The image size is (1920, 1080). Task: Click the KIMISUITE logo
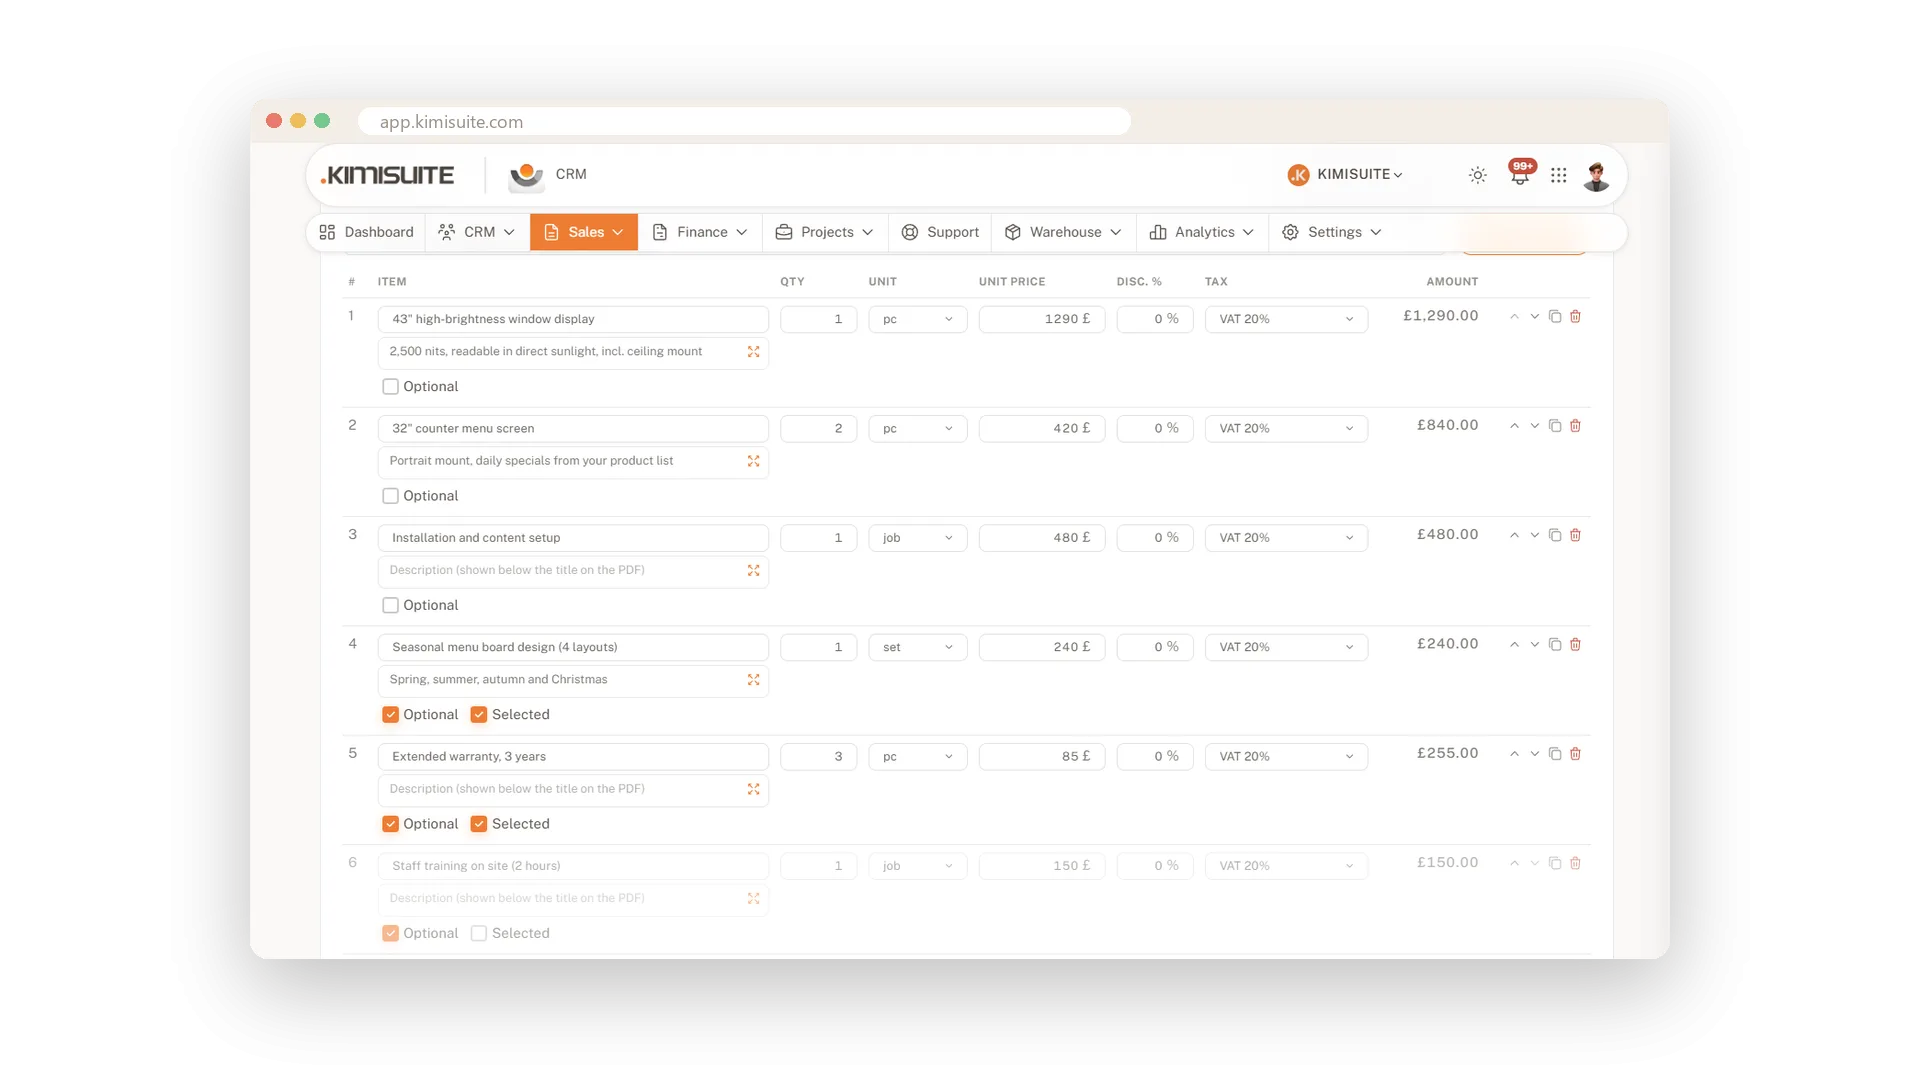(x=388, y=175)
